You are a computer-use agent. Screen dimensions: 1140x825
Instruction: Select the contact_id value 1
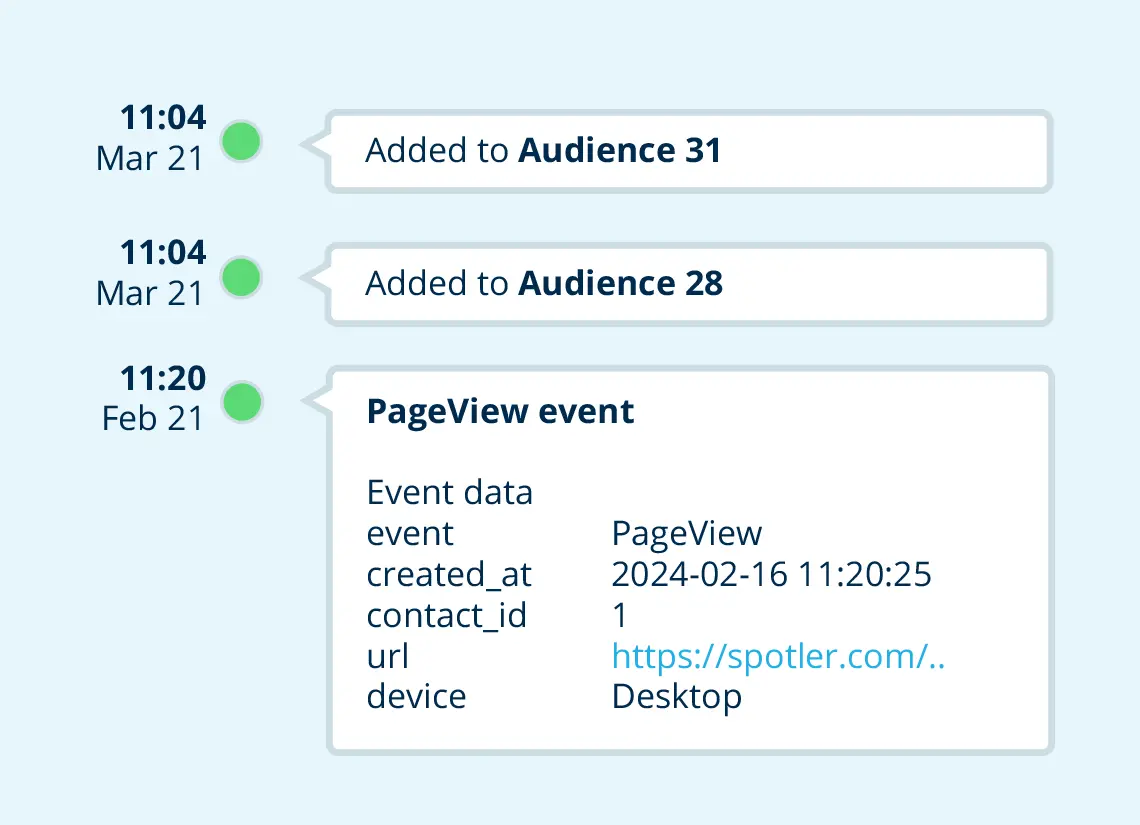coord(619,615)
